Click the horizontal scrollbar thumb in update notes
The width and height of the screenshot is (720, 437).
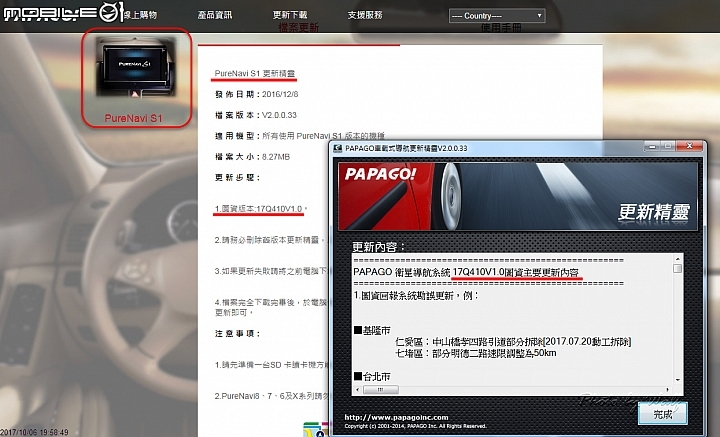tap(380, 389)
